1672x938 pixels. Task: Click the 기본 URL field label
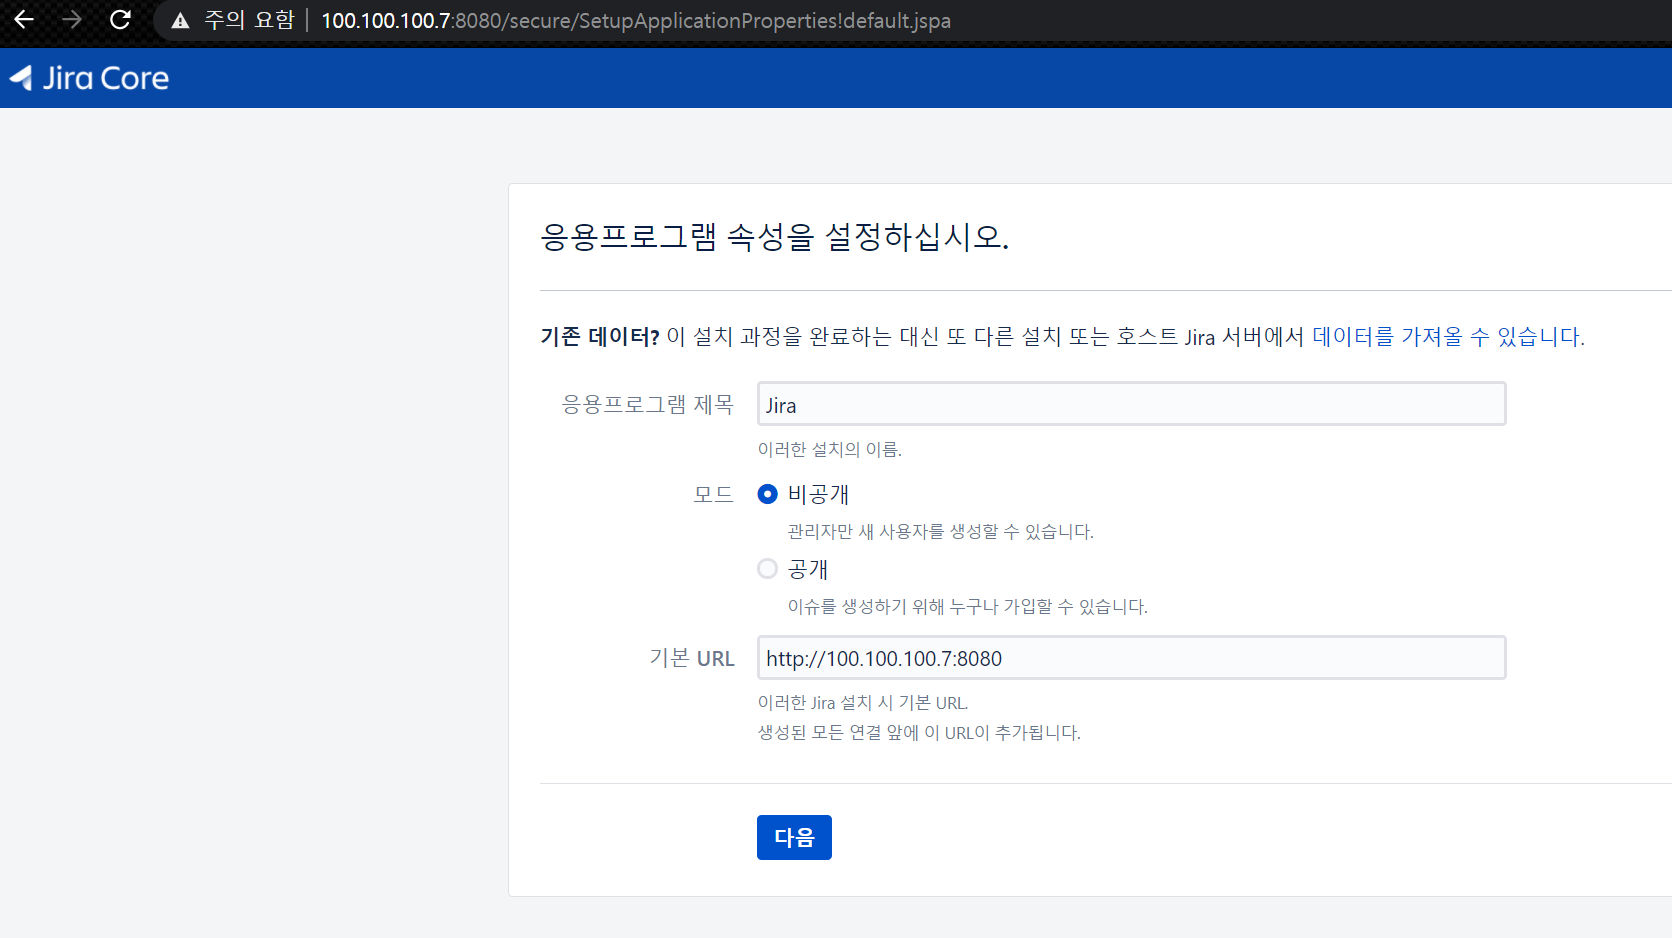(x=692, y=658)
